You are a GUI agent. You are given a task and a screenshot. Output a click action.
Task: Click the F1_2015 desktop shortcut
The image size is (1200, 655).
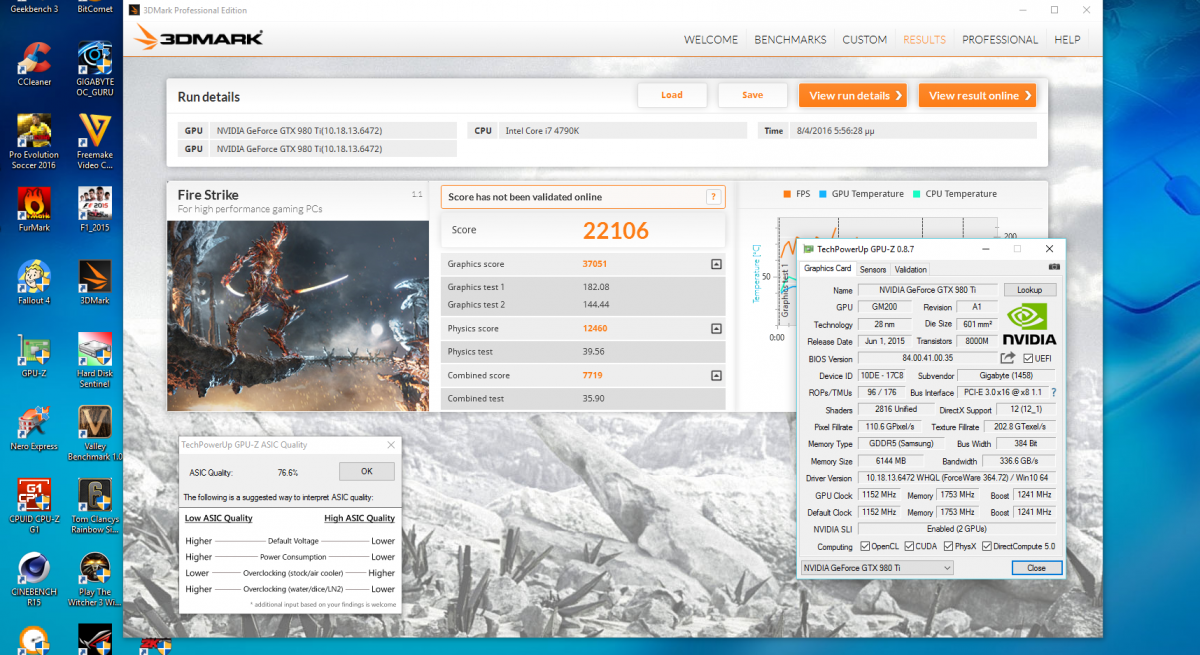pyautogui.click(x=95, y=207)
